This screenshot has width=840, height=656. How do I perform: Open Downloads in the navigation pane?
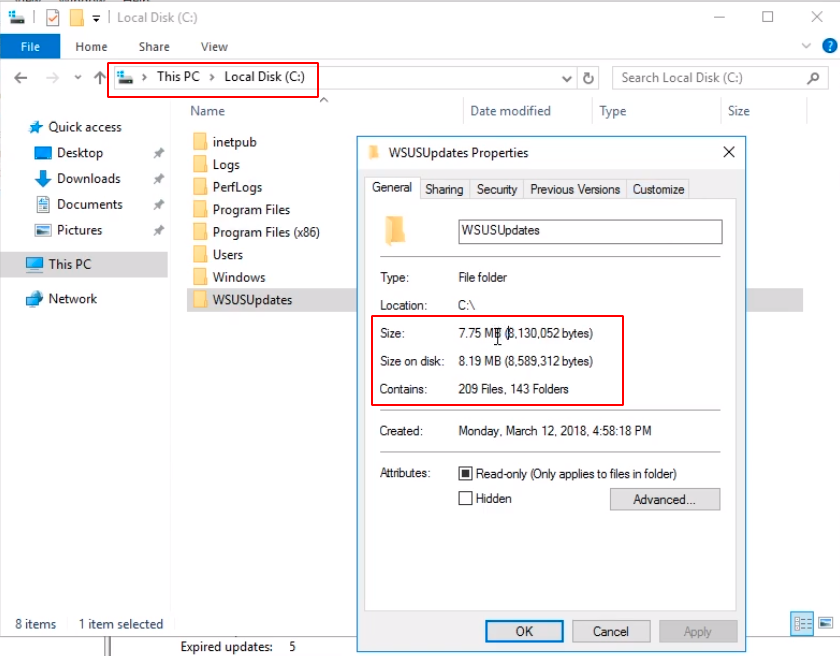click(88, 178)
